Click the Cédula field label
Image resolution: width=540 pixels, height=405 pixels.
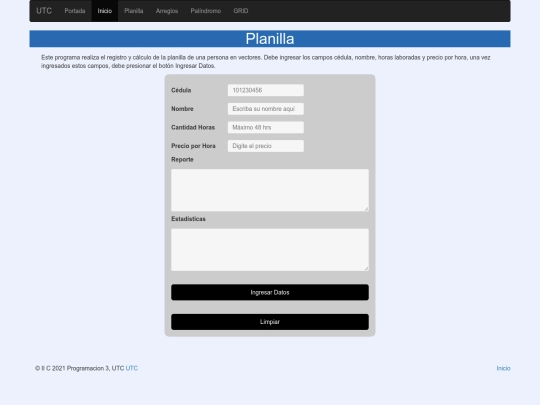pyautogui.click(x=181, y=90)
